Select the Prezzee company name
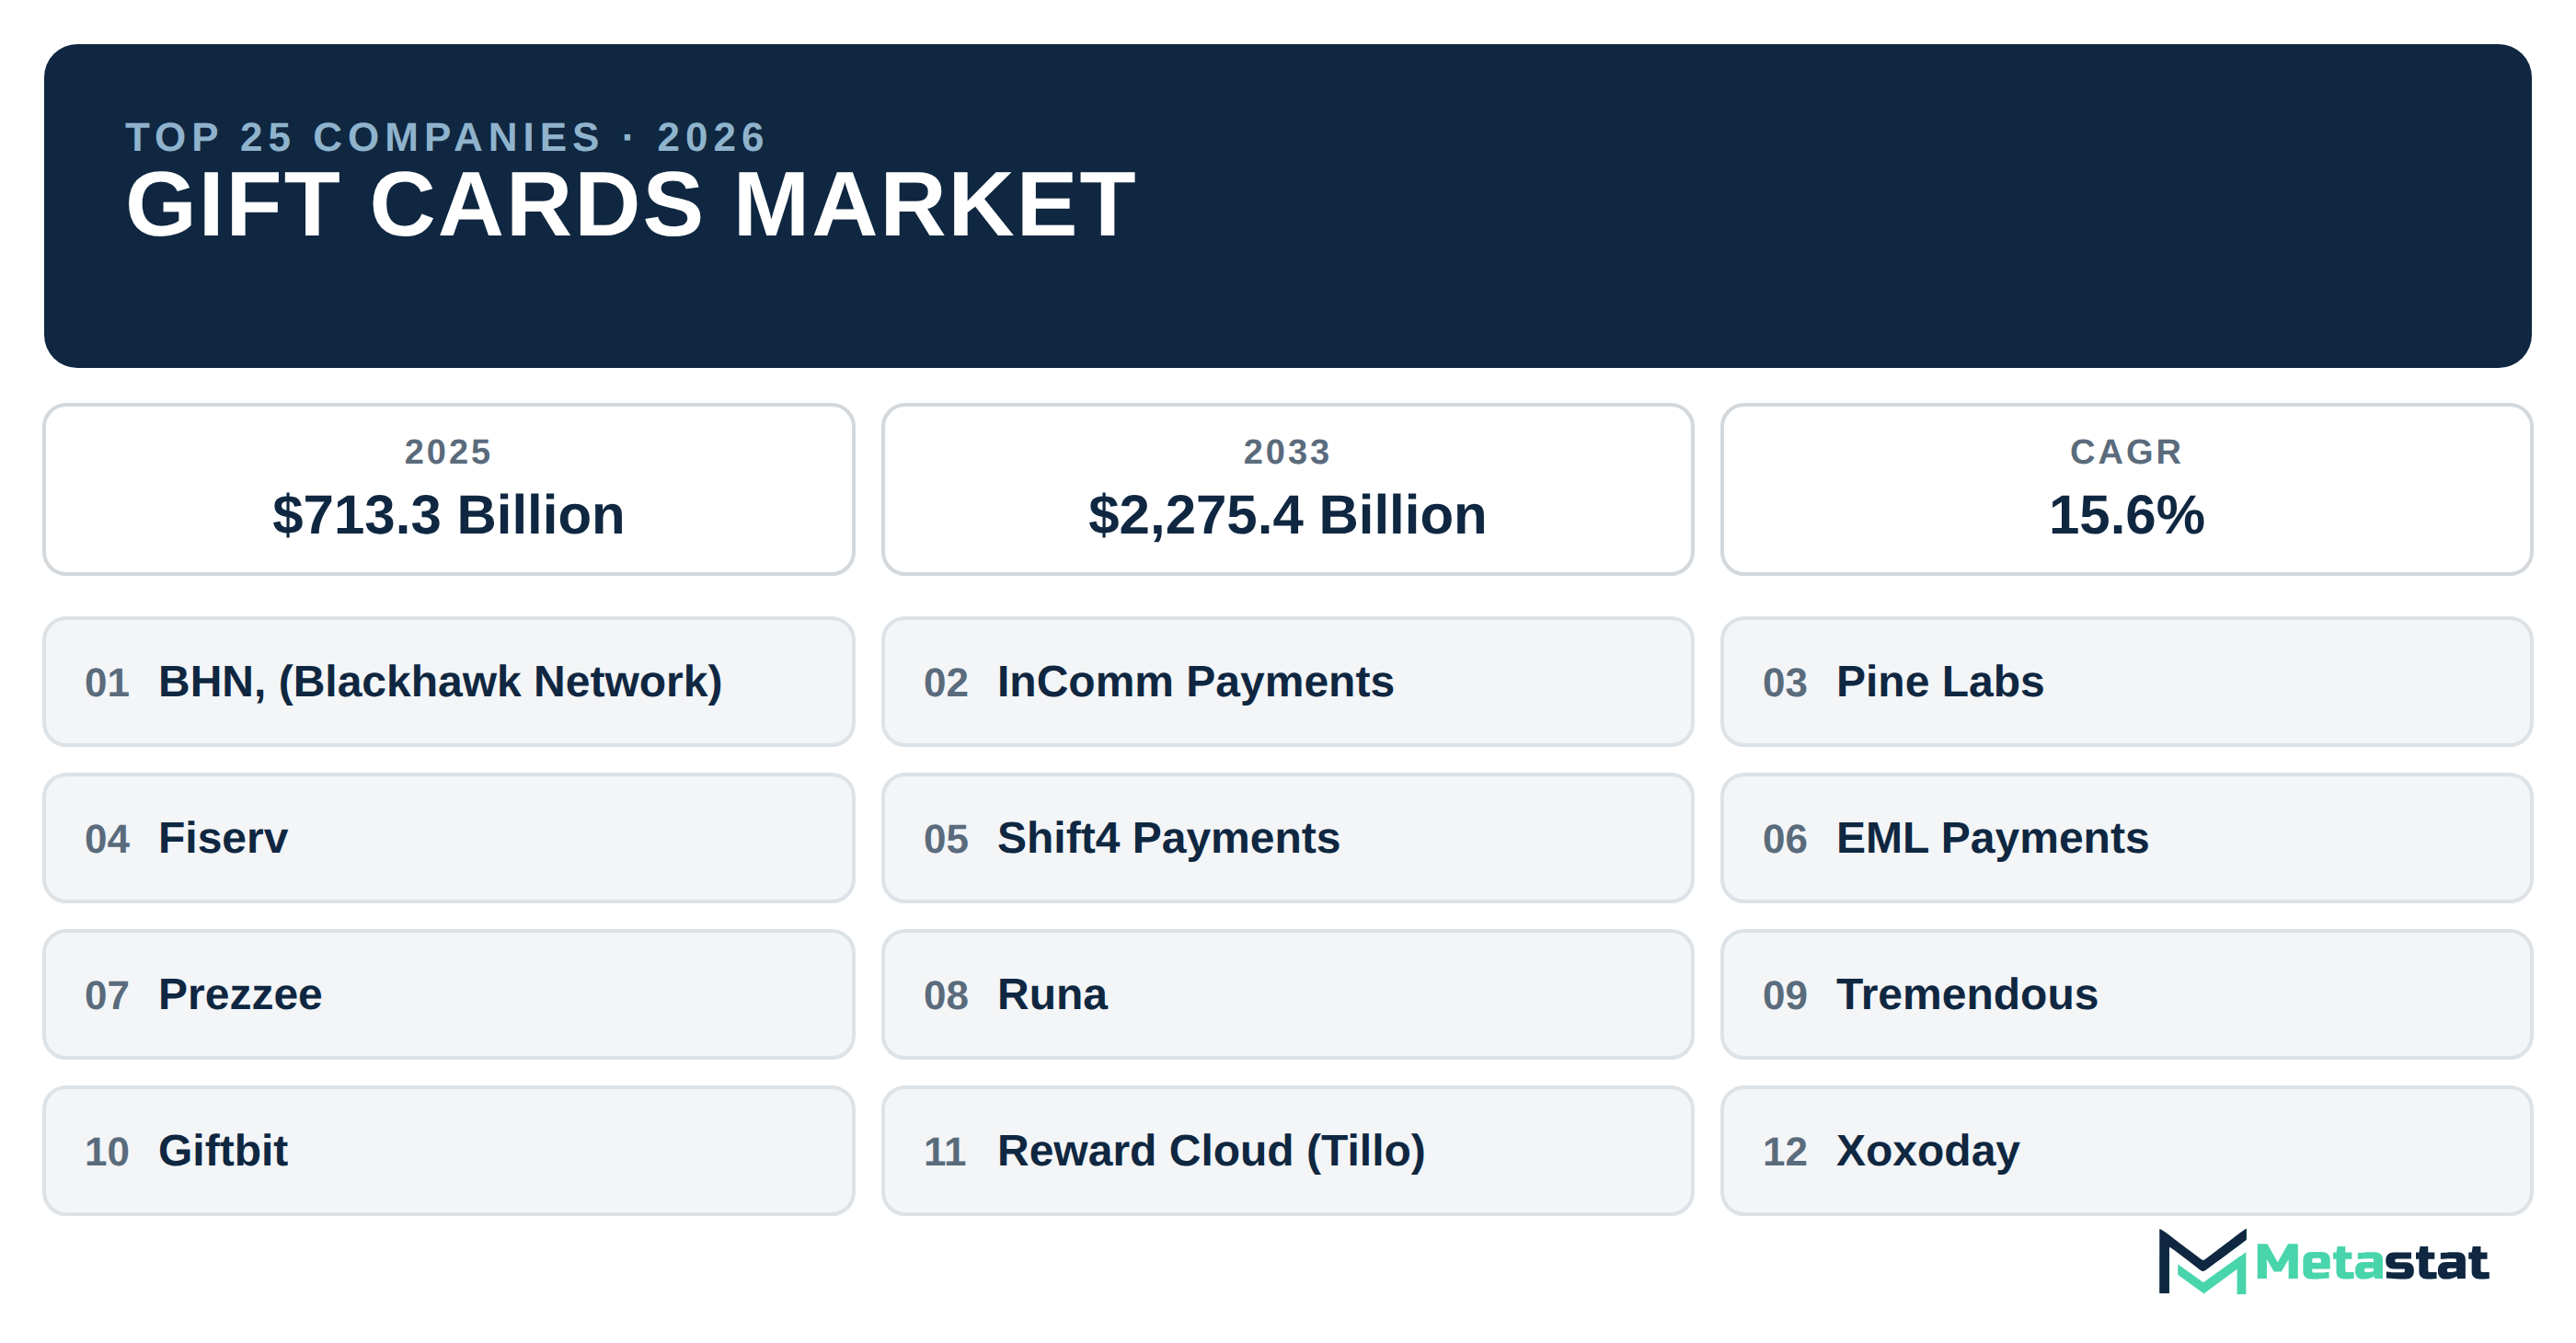Viewport: 2576px width, 1343px height. pyautogui.click(x=240, y=995)
